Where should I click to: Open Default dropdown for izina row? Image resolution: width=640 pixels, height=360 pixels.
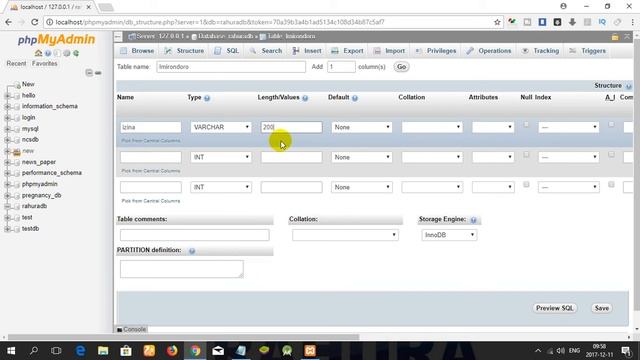coord(362,127)
